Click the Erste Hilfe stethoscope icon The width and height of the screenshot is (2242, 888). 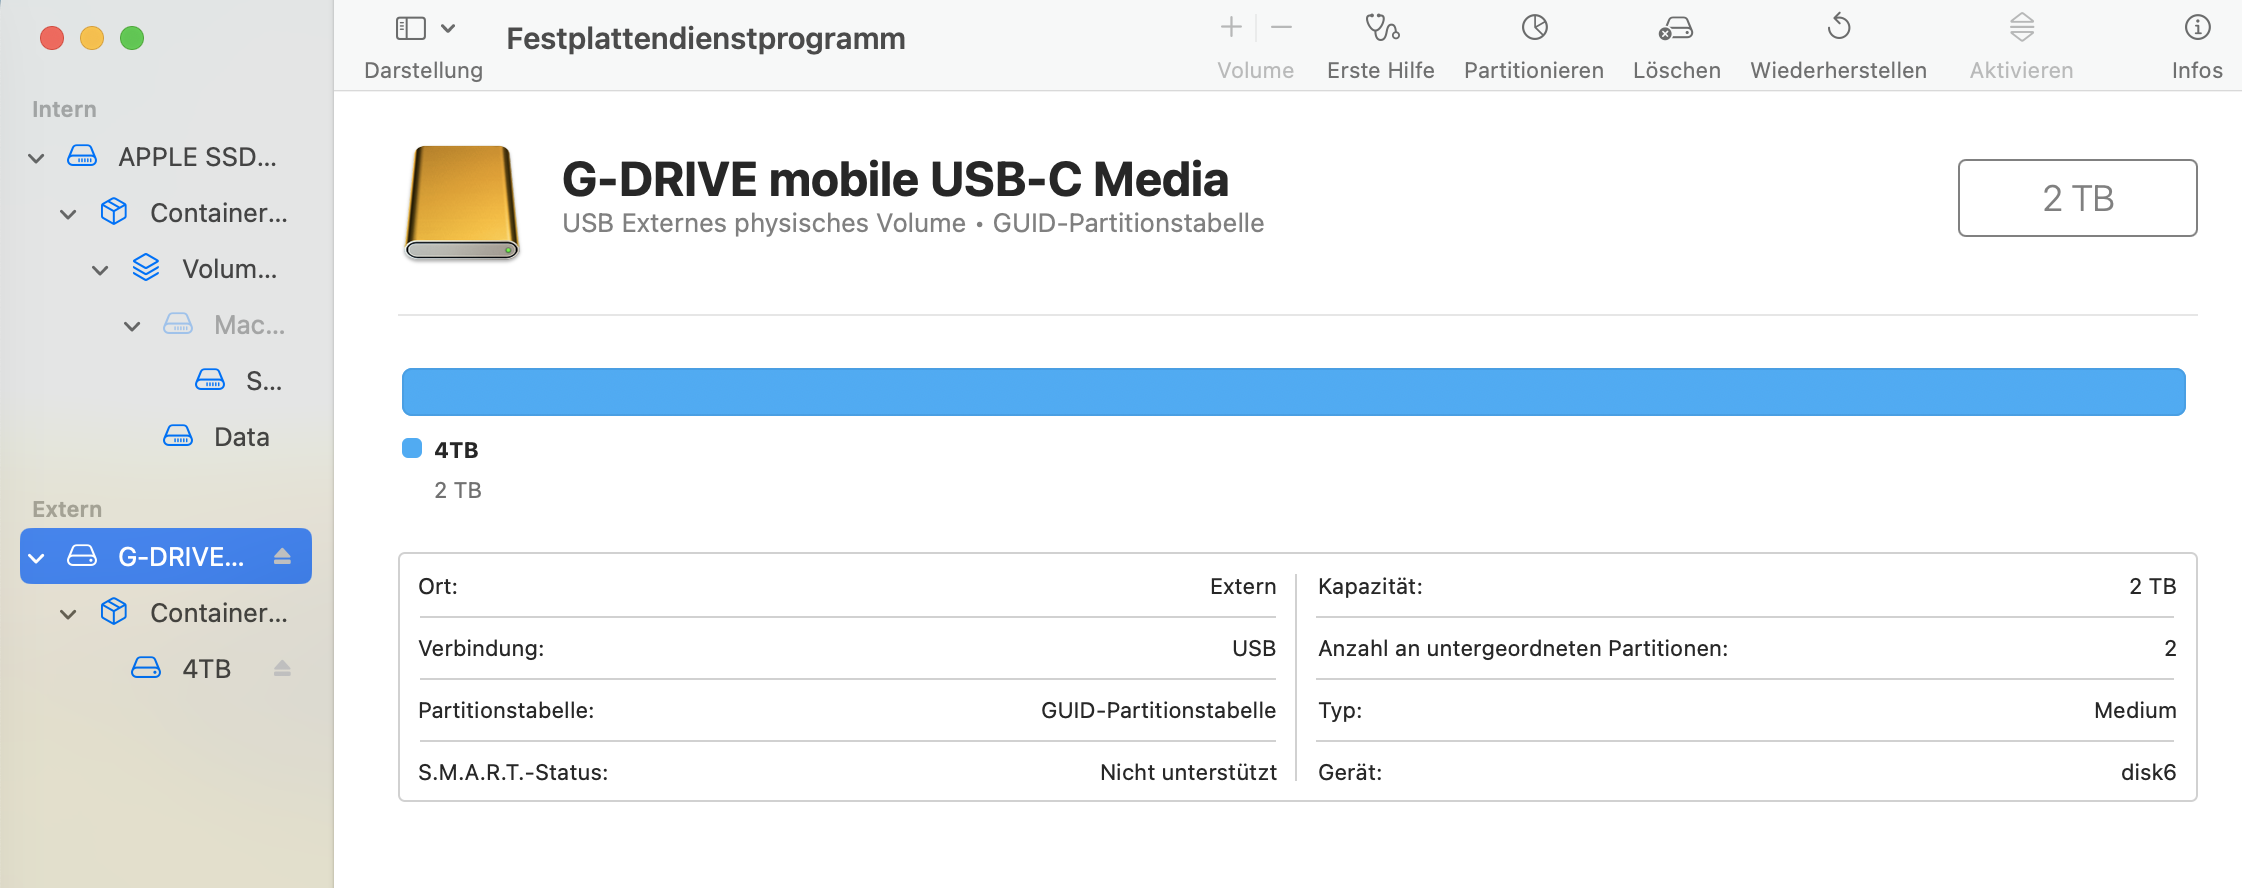coord(1381,28)
